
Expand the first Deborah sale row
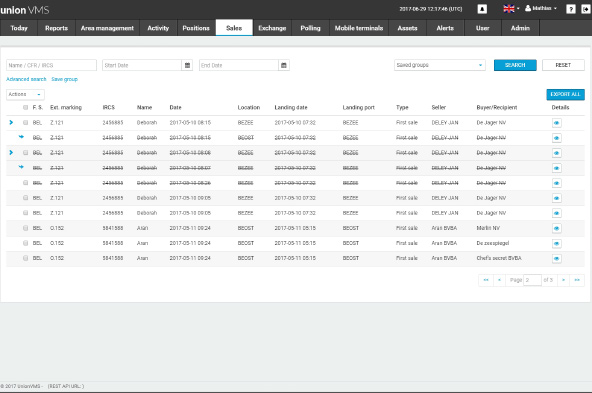click(11, 122)
